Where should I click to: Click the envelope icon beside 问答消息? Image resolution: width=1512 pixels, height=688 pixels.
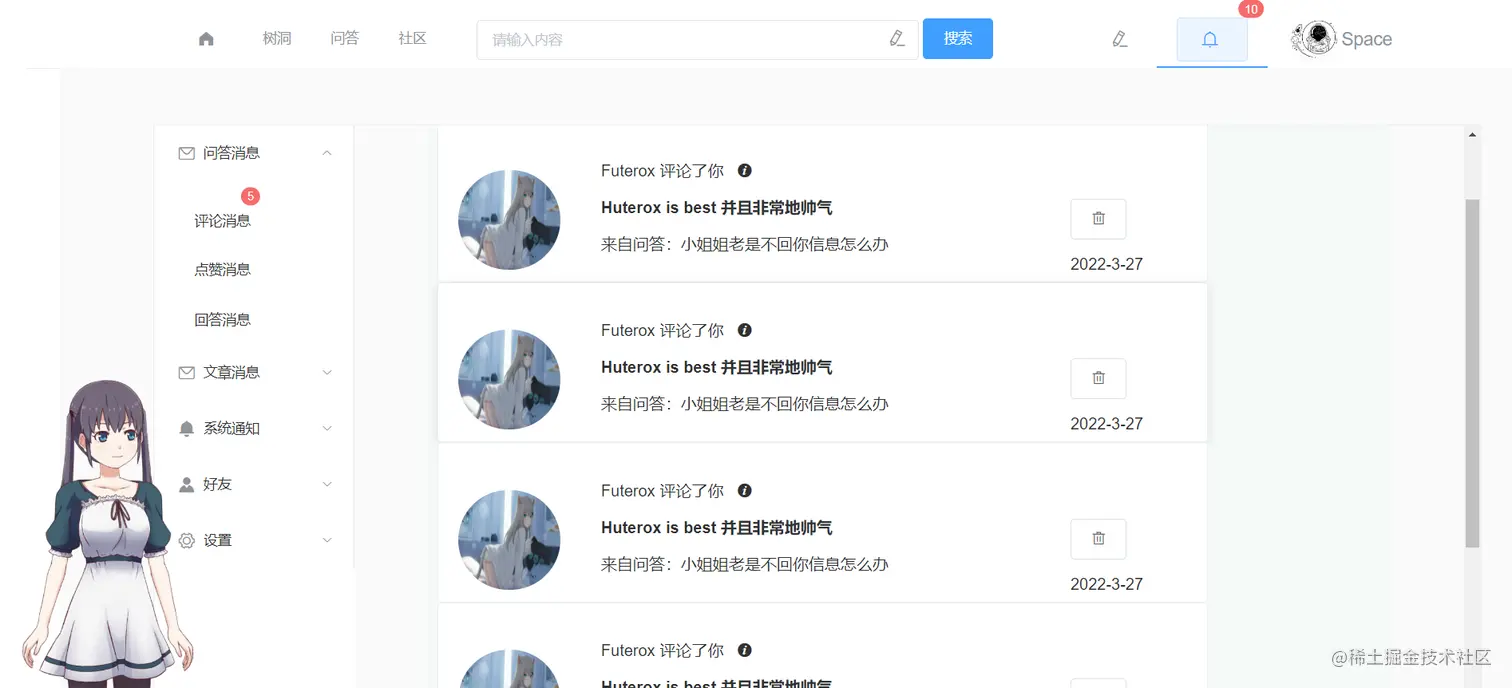pos(186,152)
